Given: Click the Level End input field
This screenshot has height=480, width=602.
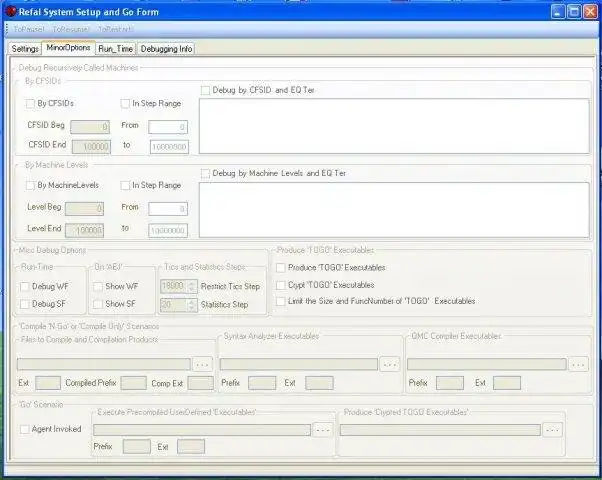Looking at the screenshot, I should pos(84,230).
